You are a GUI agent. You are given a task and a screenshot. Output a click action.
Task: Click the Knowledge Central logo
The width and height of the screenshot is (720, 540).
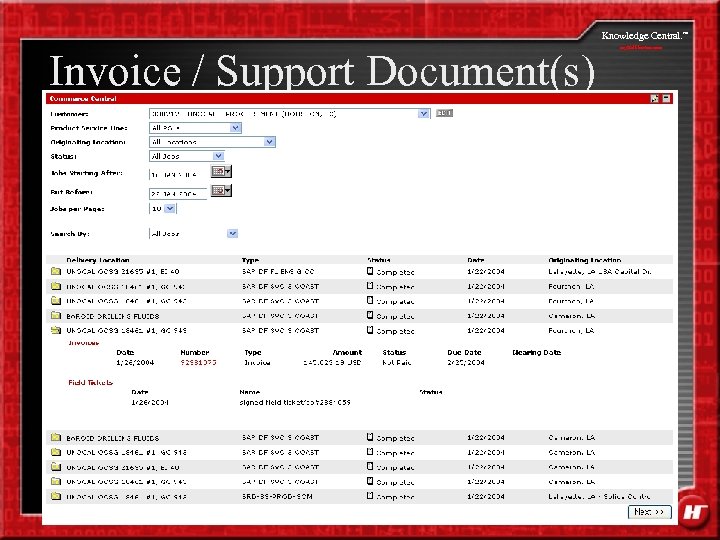point(644,36)
